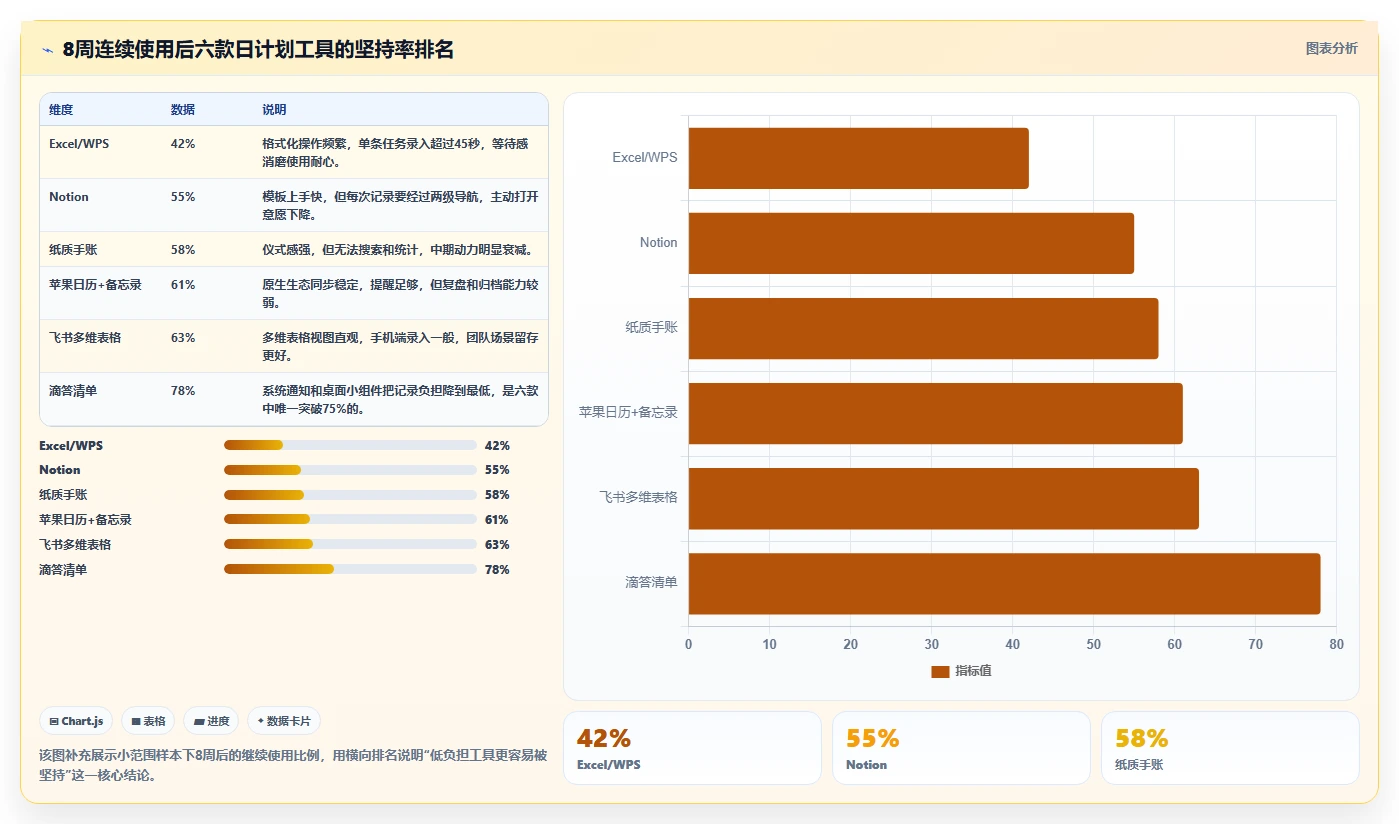Click the 指标值 legend text
The height and width of the screenshot is (824, 1399).
973,671
